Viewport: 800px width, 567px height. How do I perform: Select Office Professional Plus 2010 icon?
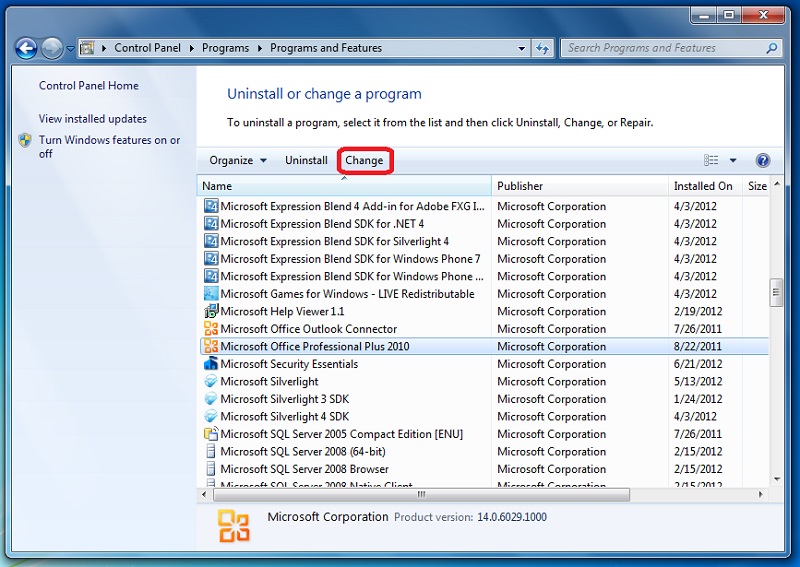click(x=211, y=346)
